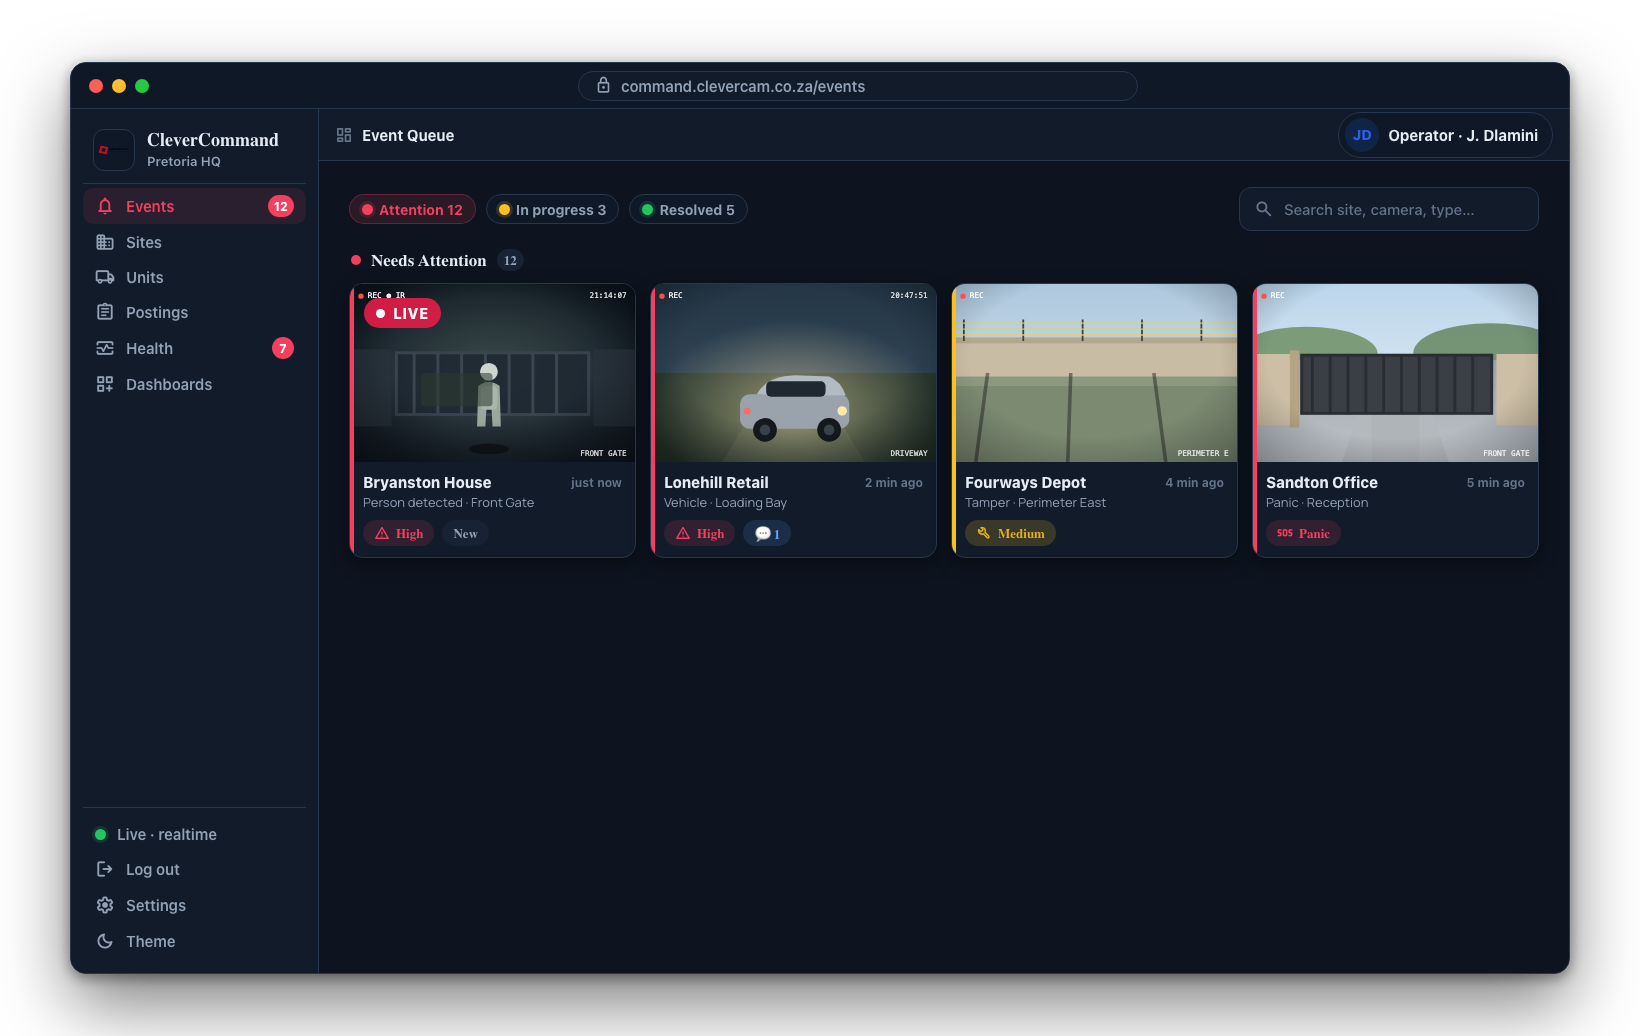Open the Sandton Office camera thumbnail

pyautogui.click(x=1397, y=373)
